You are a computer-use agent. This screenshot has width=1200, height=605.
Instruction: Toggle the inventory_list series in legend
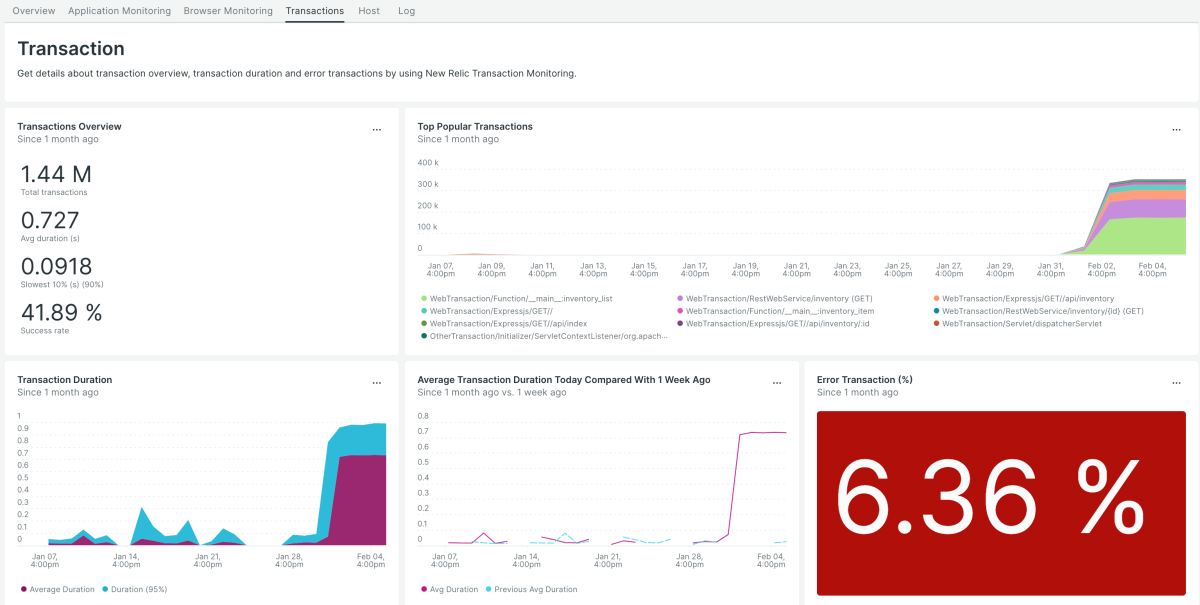coord(520,298)
